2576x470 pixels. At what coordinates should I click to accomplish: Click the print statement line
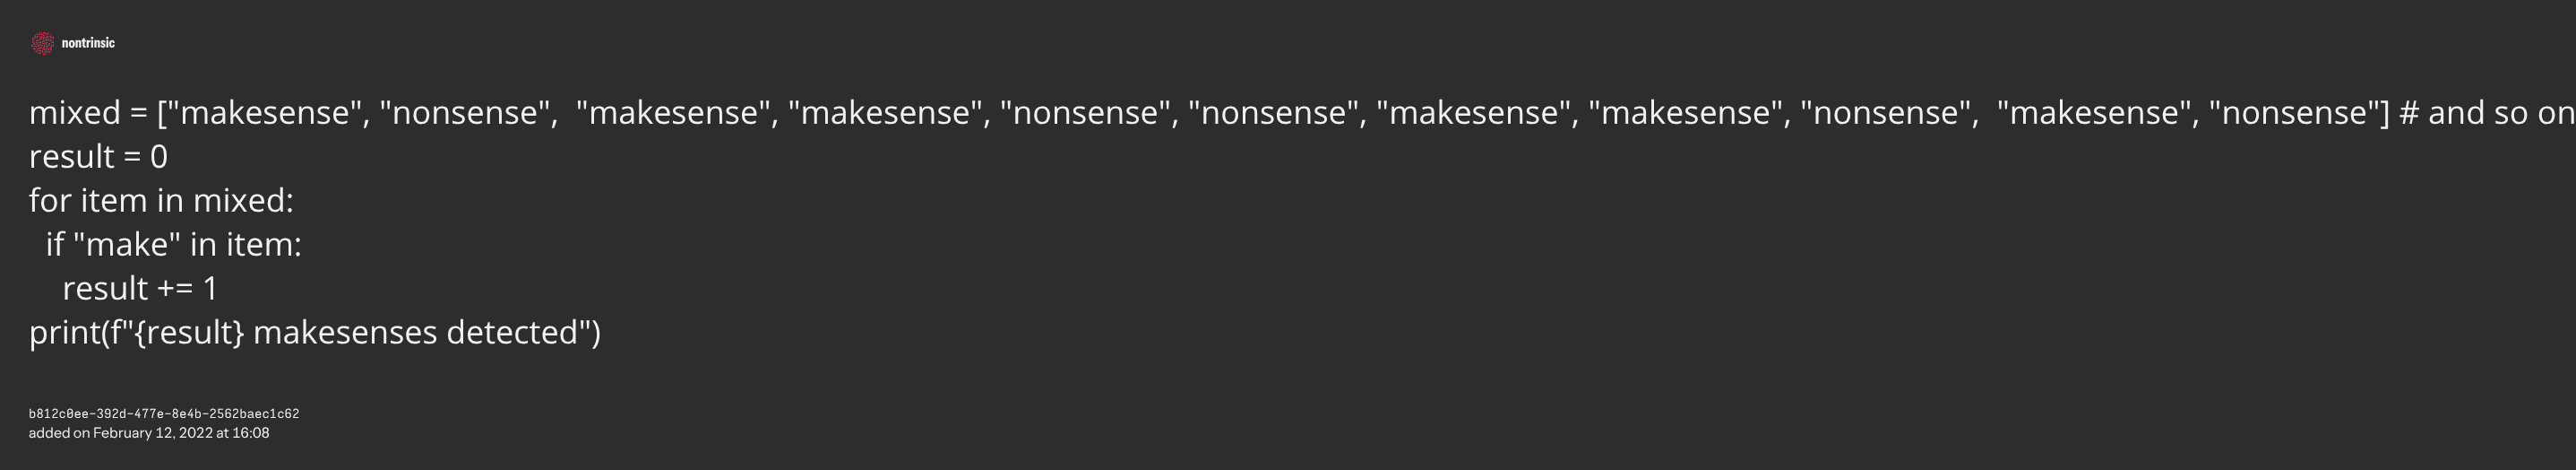click(x=314, y=333)
